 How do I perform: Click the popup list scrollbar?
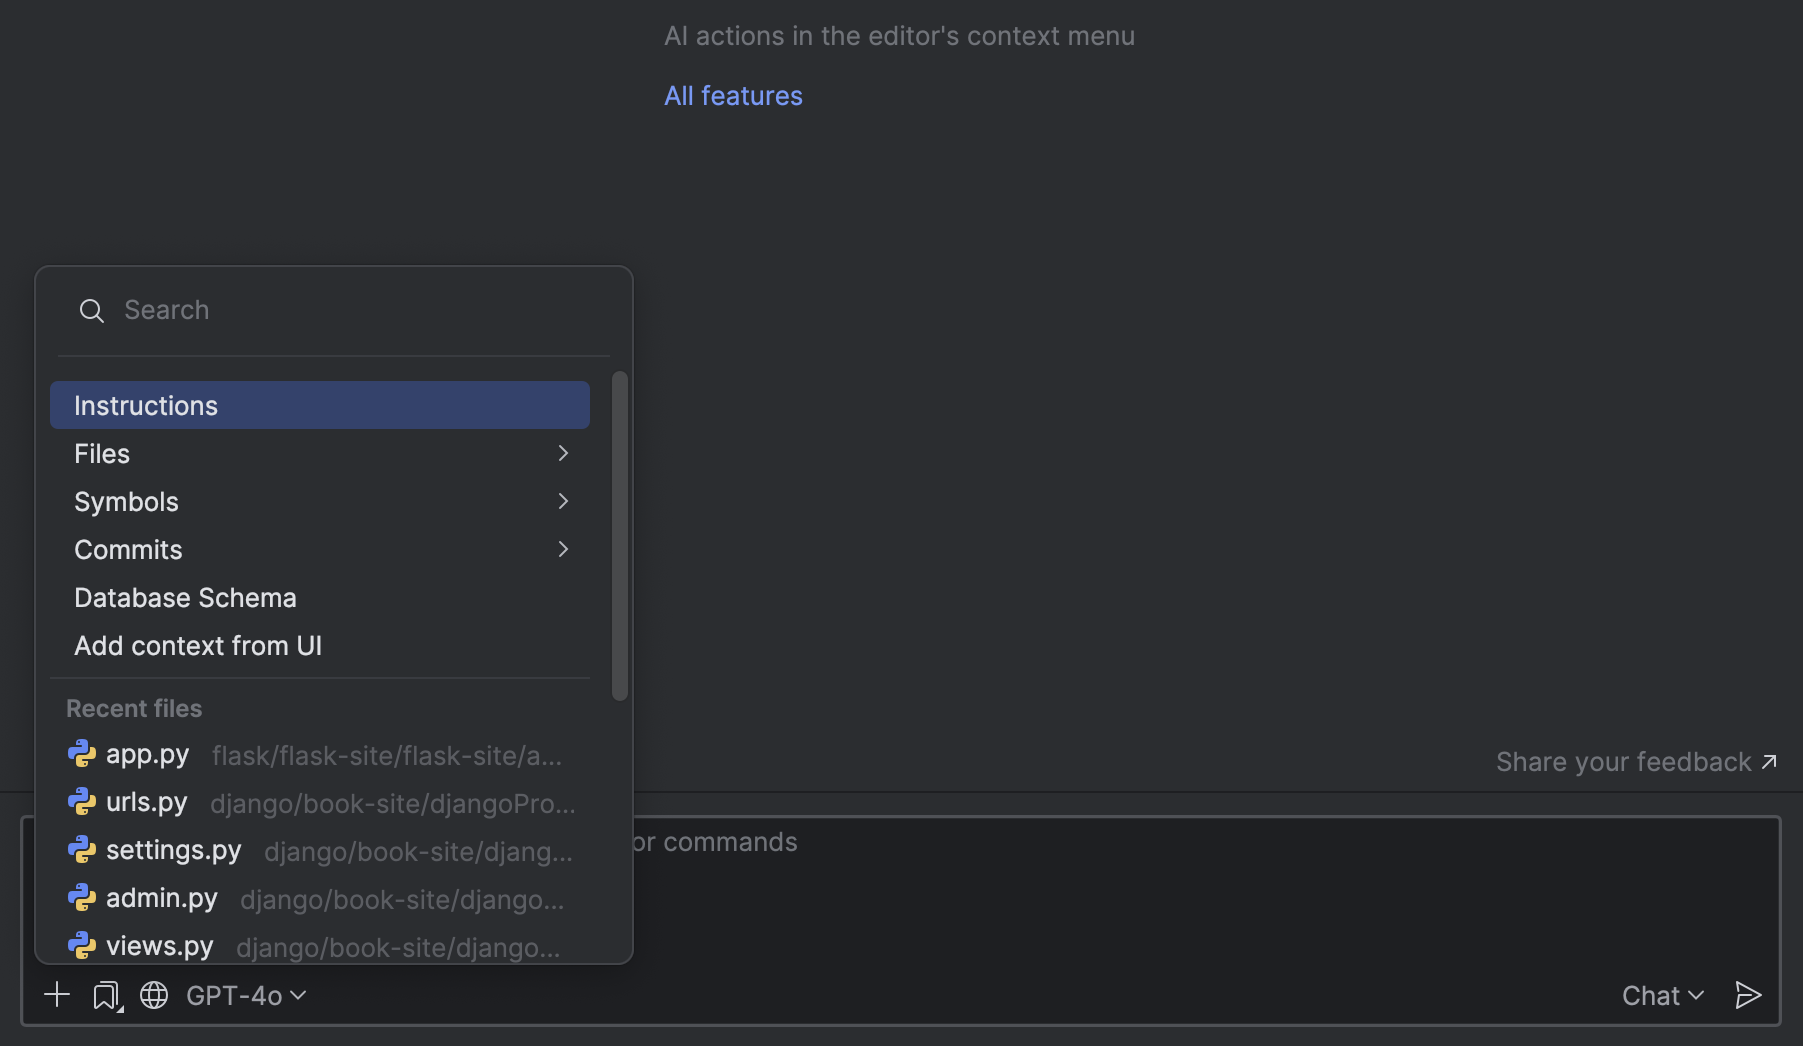tap(620, 536)
